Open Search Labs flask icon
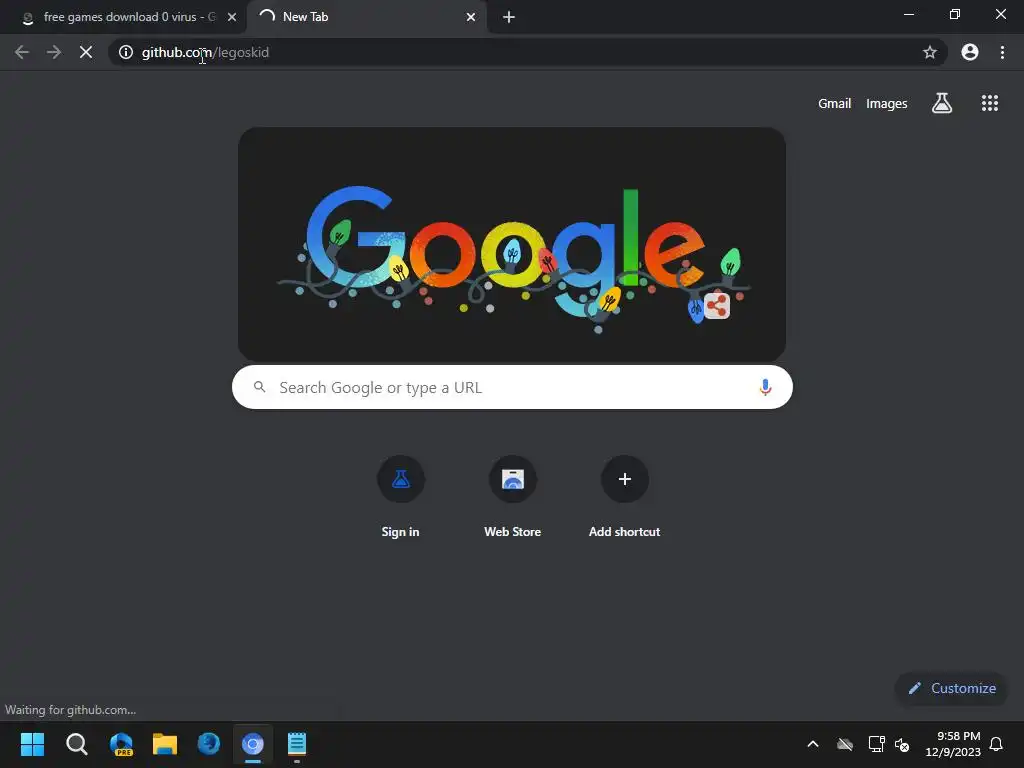This screenshot has height=768, width=1024. pos(942,103)
